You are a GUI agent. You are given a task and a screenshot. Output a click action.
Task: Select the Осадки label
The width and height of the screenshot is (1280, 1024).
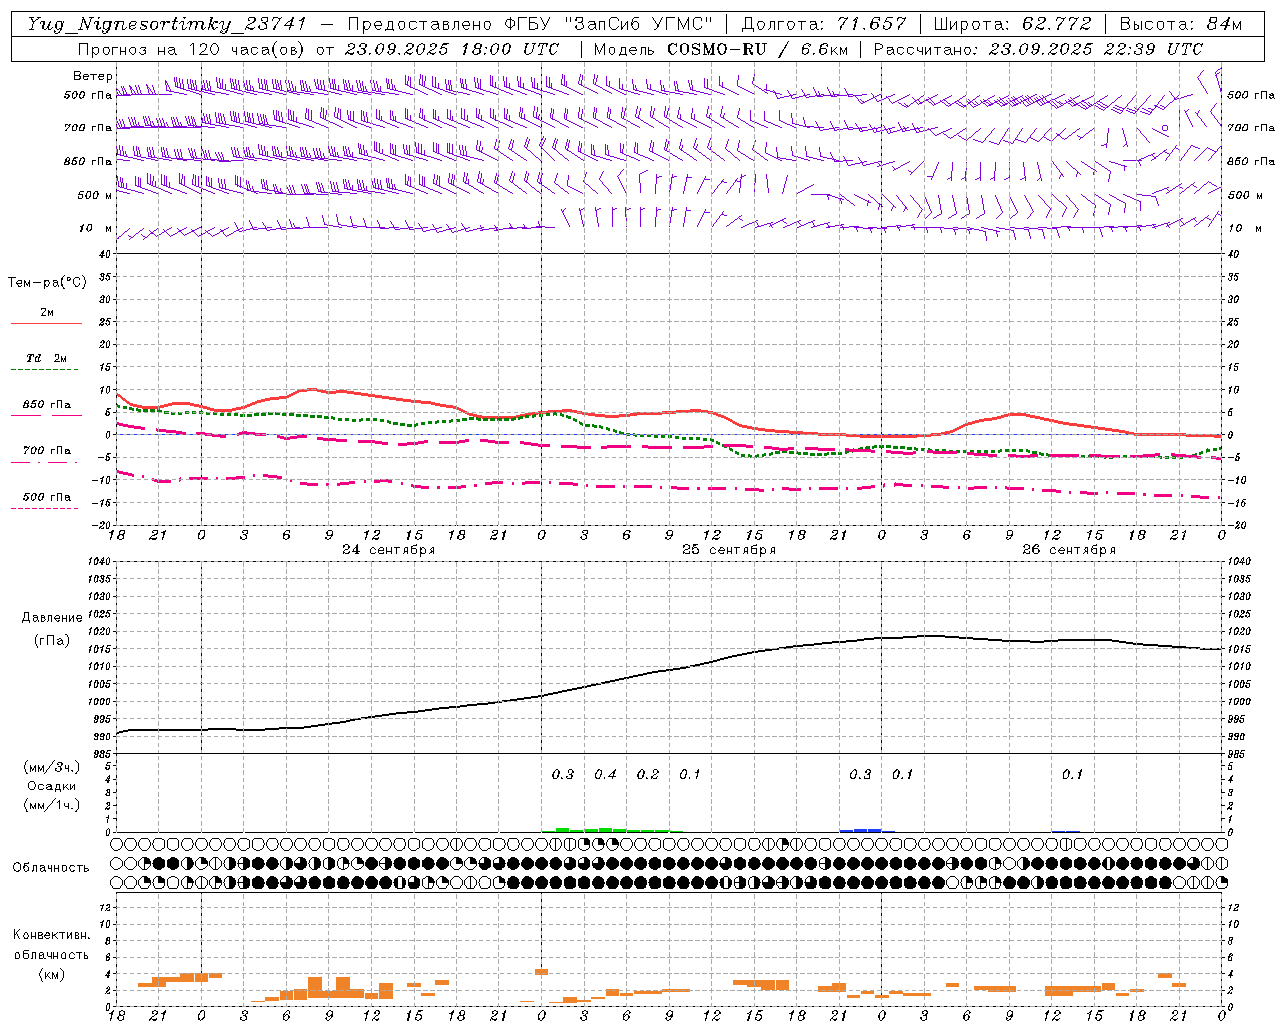[52, 786]
